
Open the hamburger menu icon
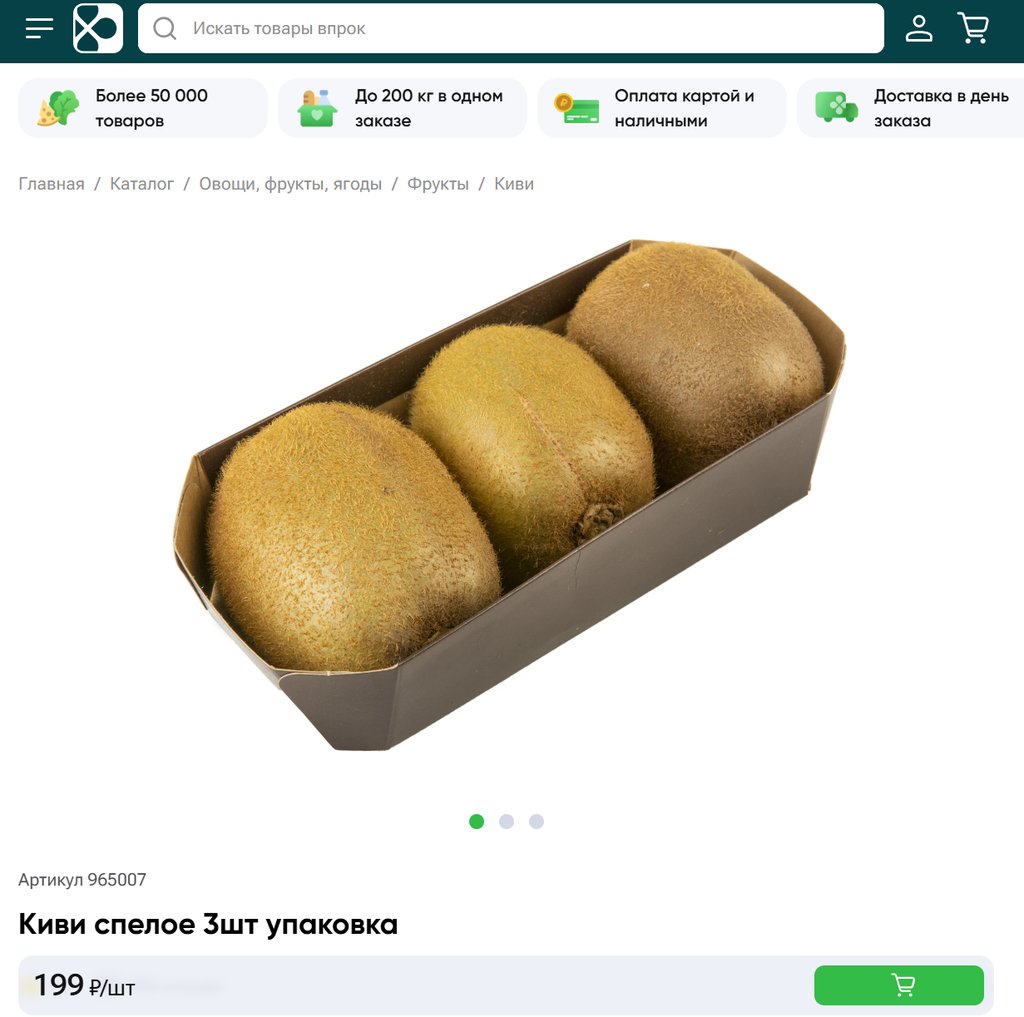[x=39, y=28]
